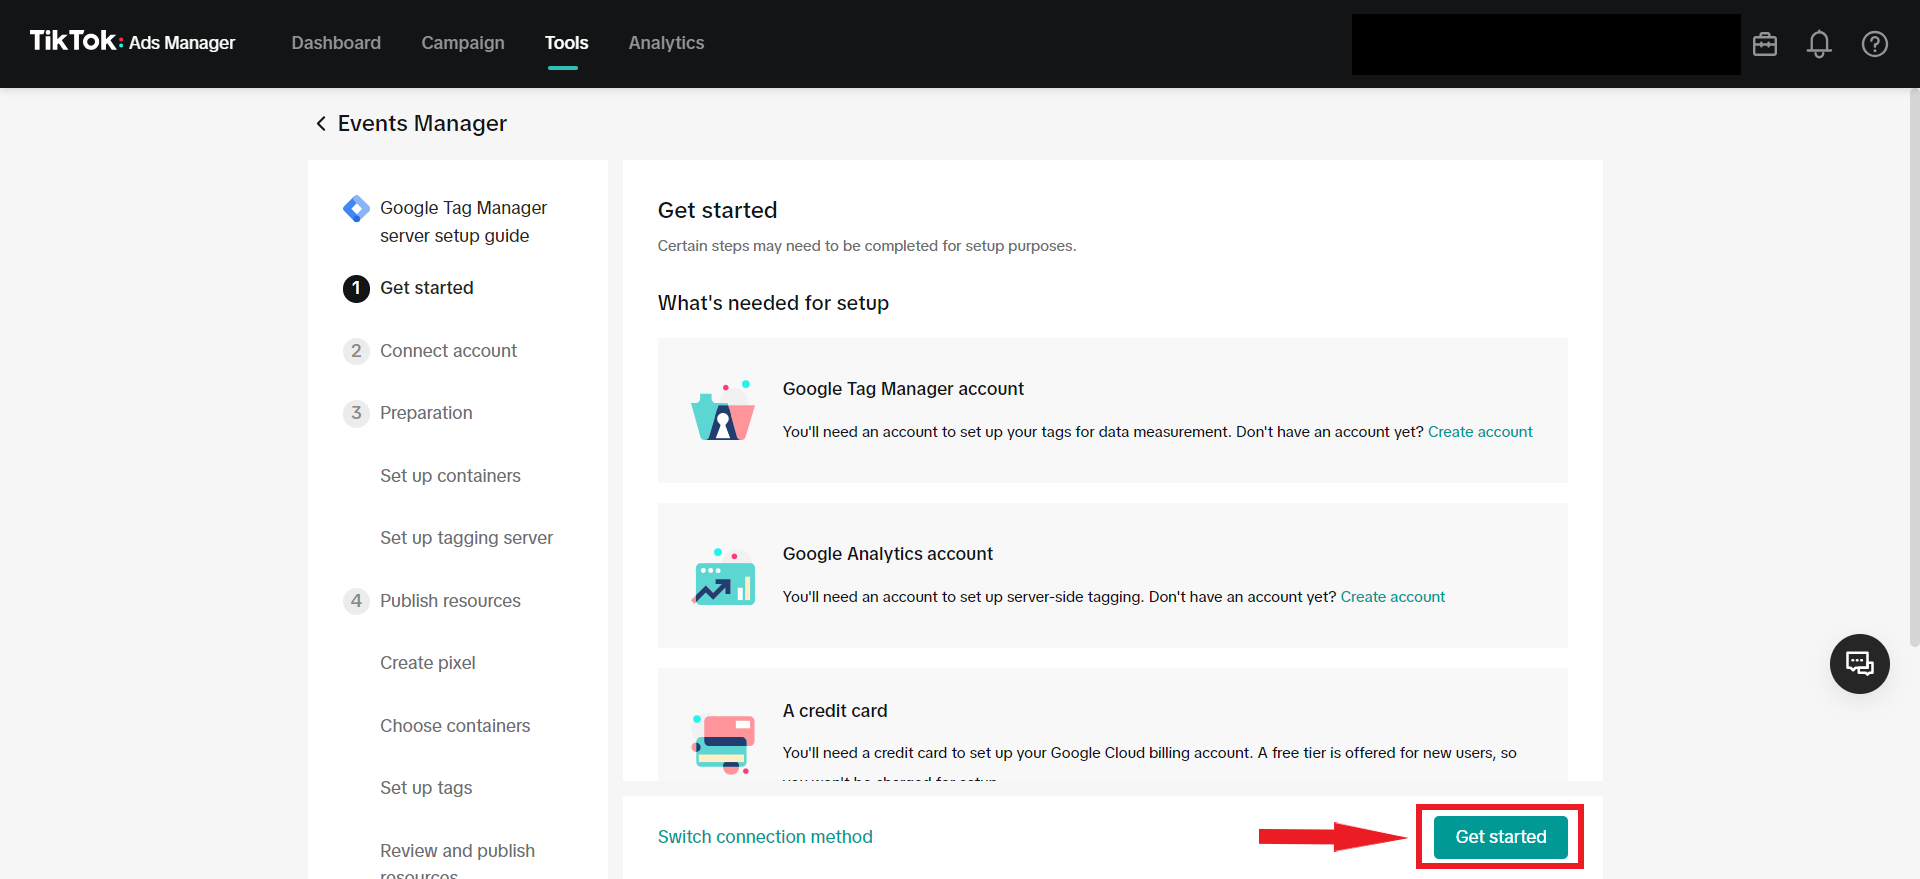The height and width of the screenshot is (879, 1920).
Task: Click the Google Analytics account illustration
Action: [x=724, y=576]
